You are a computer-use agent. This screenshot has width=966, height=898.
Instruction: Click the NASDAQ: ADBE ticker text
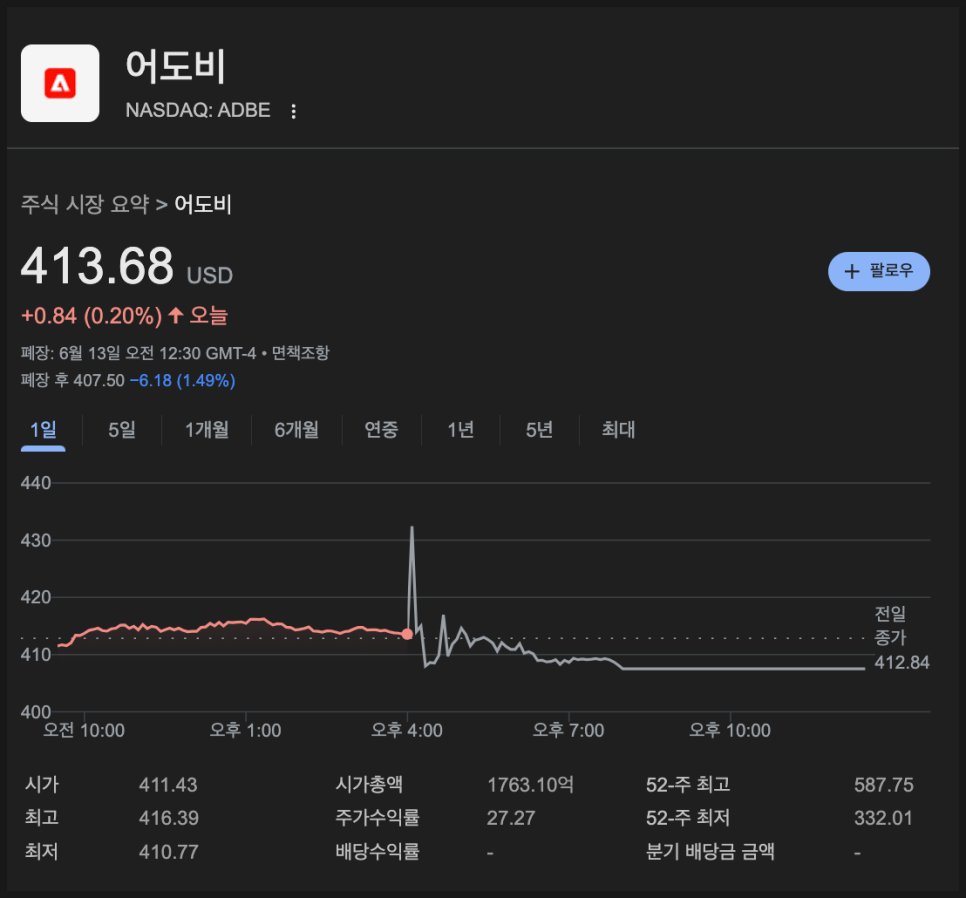click(198, 110)
